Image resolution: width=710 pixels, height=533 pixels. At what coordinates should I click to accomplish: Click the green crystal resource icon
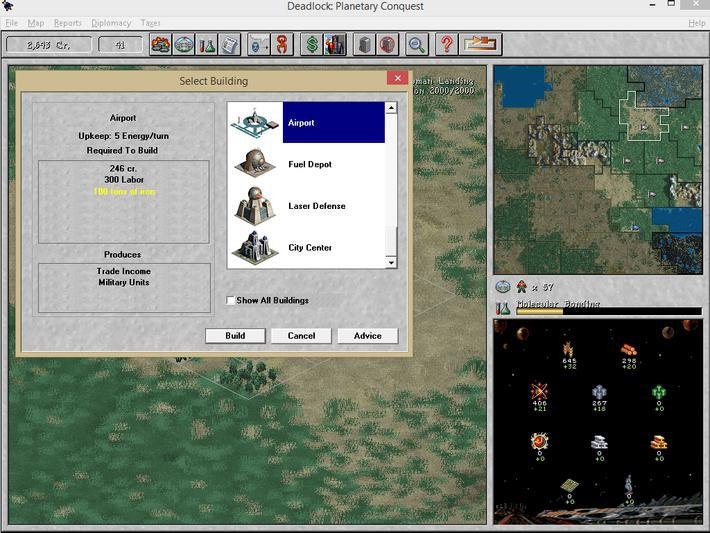click(659, 392)
